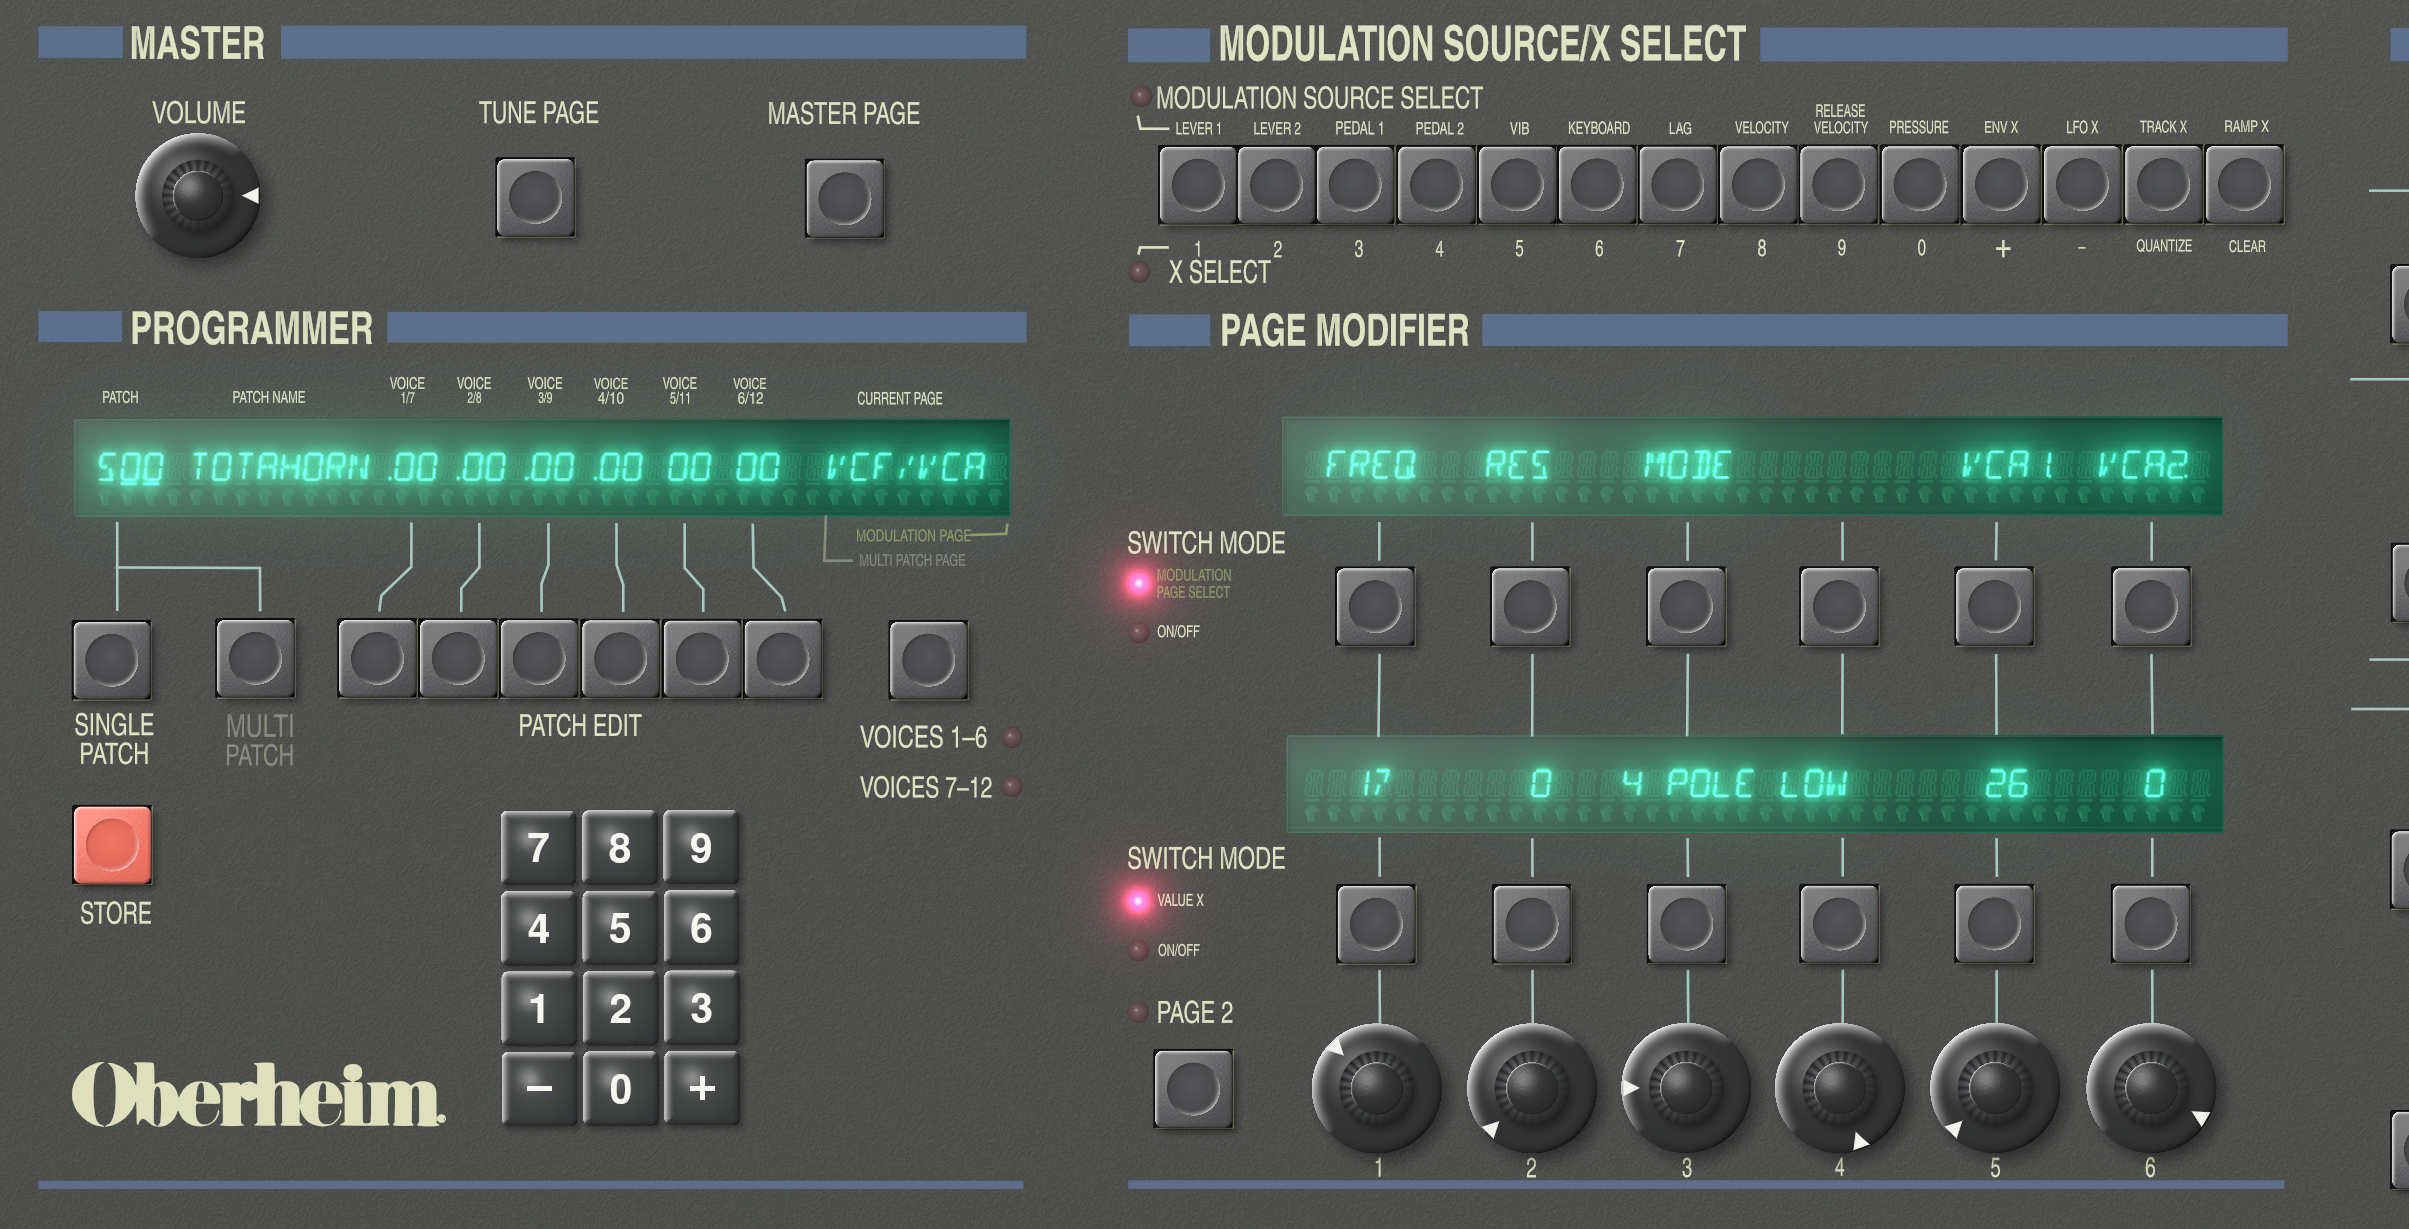
Task: Tap keypad digit 1
Action: pos(538,1008)
